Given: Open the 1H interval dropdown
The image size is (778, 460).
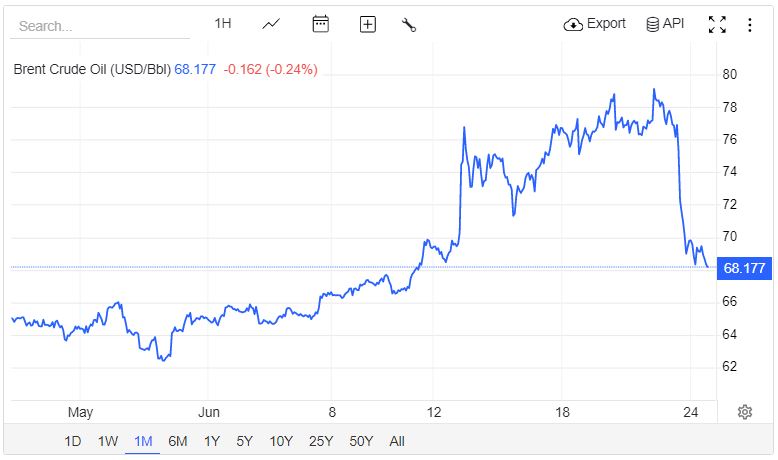Looking at the screenshot, I should 222,24.
